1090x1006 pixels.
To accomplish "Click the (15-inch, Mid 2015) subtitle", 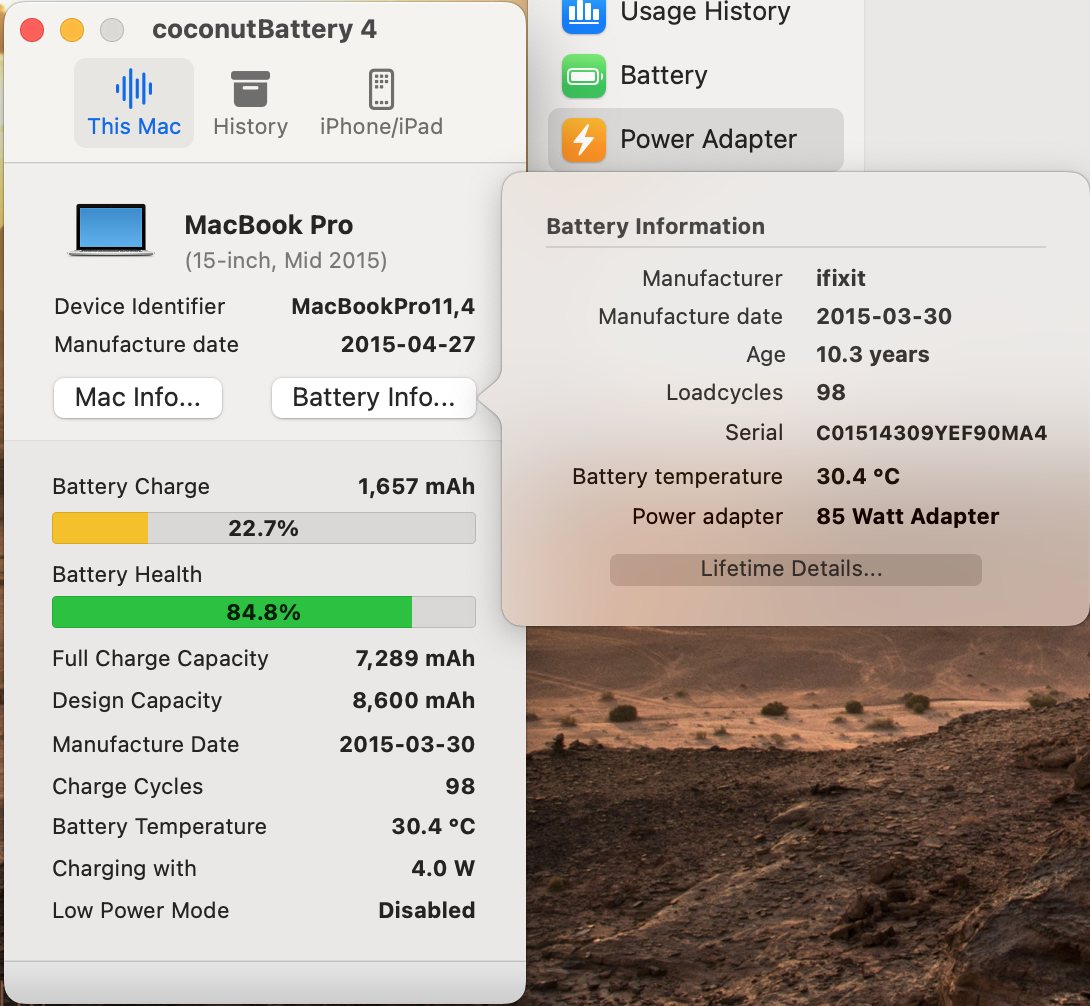I will [286, 261].
